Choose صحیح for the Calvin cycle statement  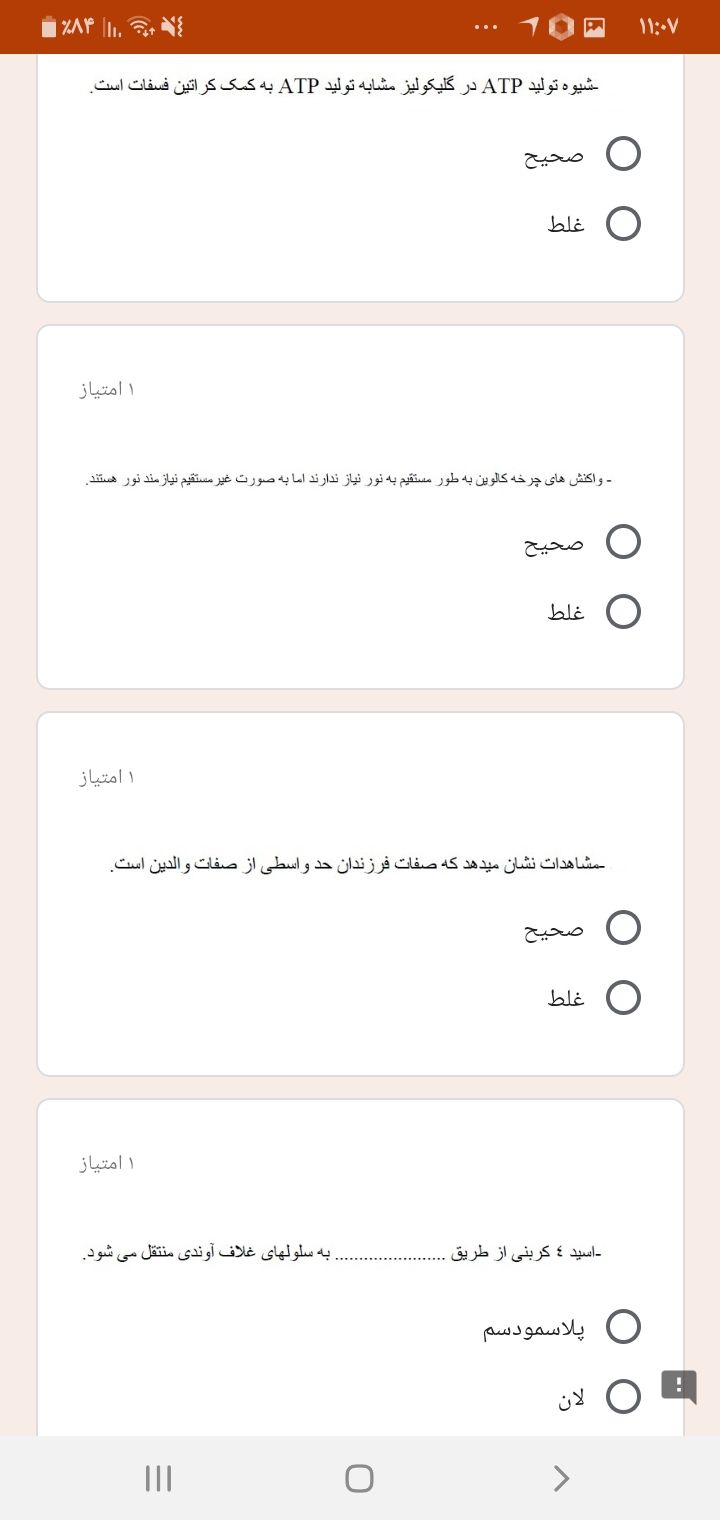pyautogui.click(x=624, y=542)
